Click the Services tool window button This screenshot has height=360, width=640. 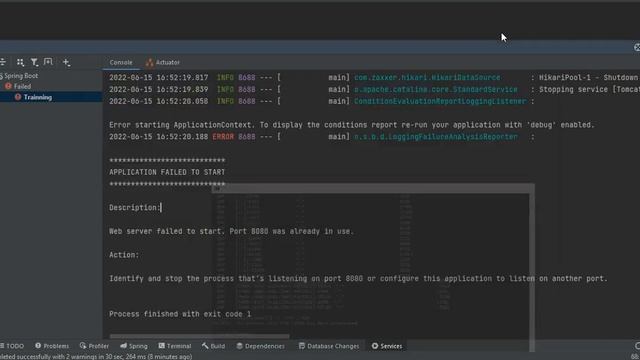click(x=387, y=346)
